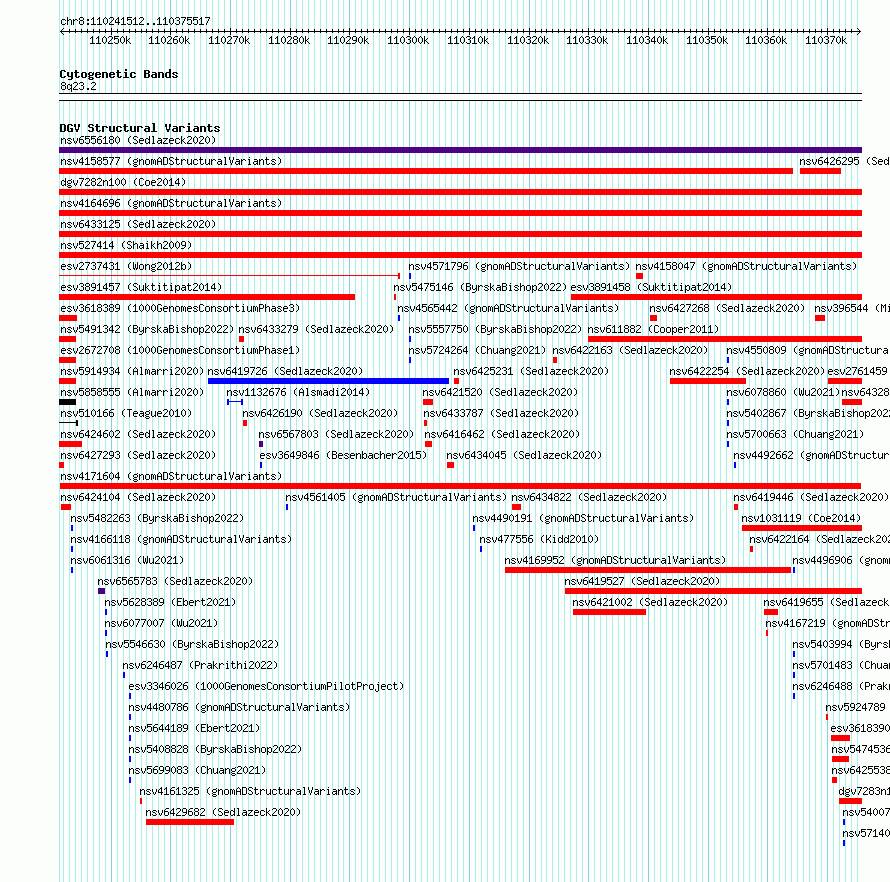Open variant nsv5644189 (Ebert2021)
Screen dimensions: 890x882
point(194,728)
